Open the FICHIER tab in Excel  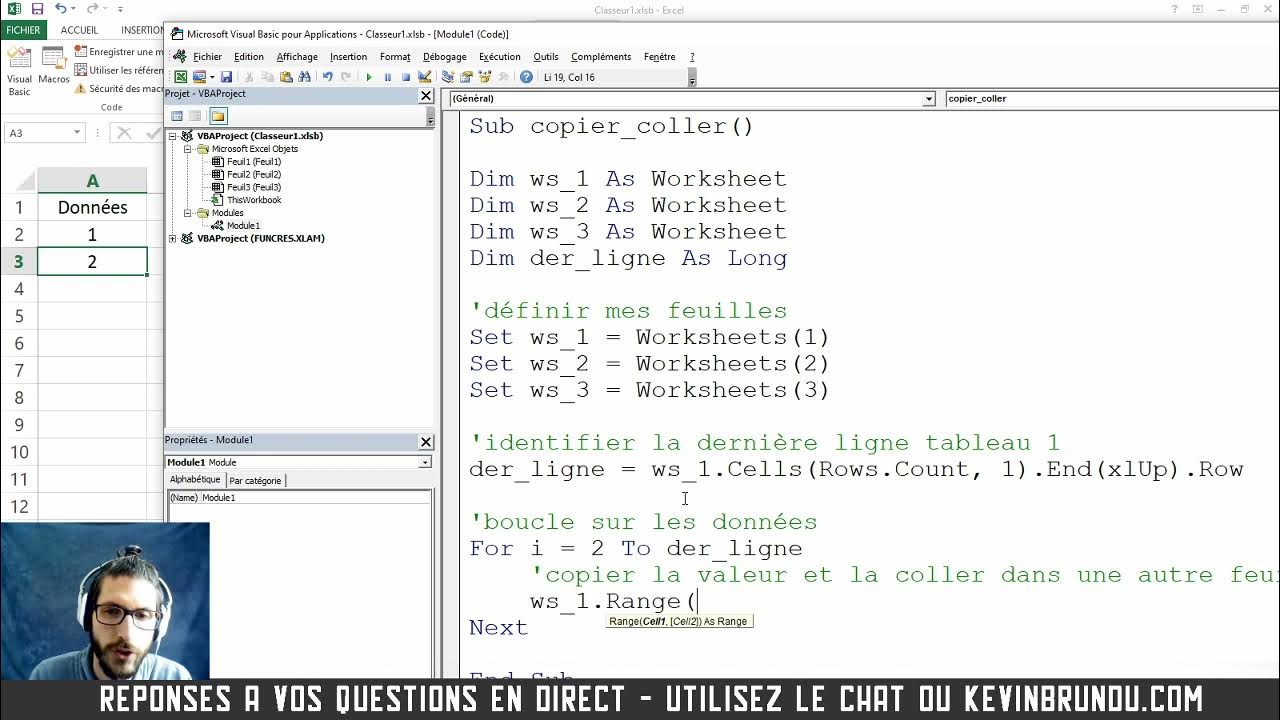23,30
